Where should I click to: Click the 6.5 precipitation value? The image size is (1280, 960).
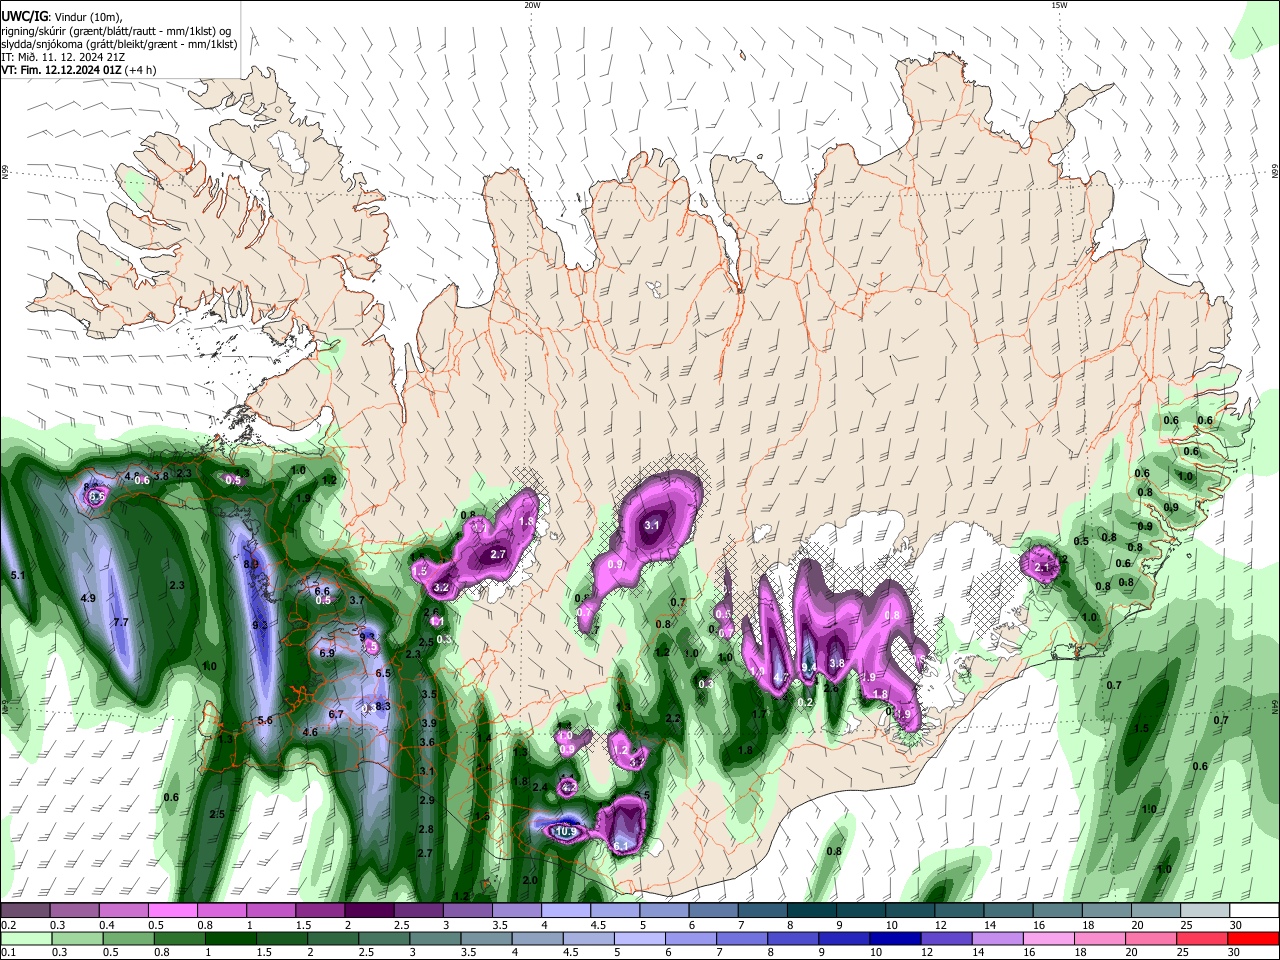(382, 673)
